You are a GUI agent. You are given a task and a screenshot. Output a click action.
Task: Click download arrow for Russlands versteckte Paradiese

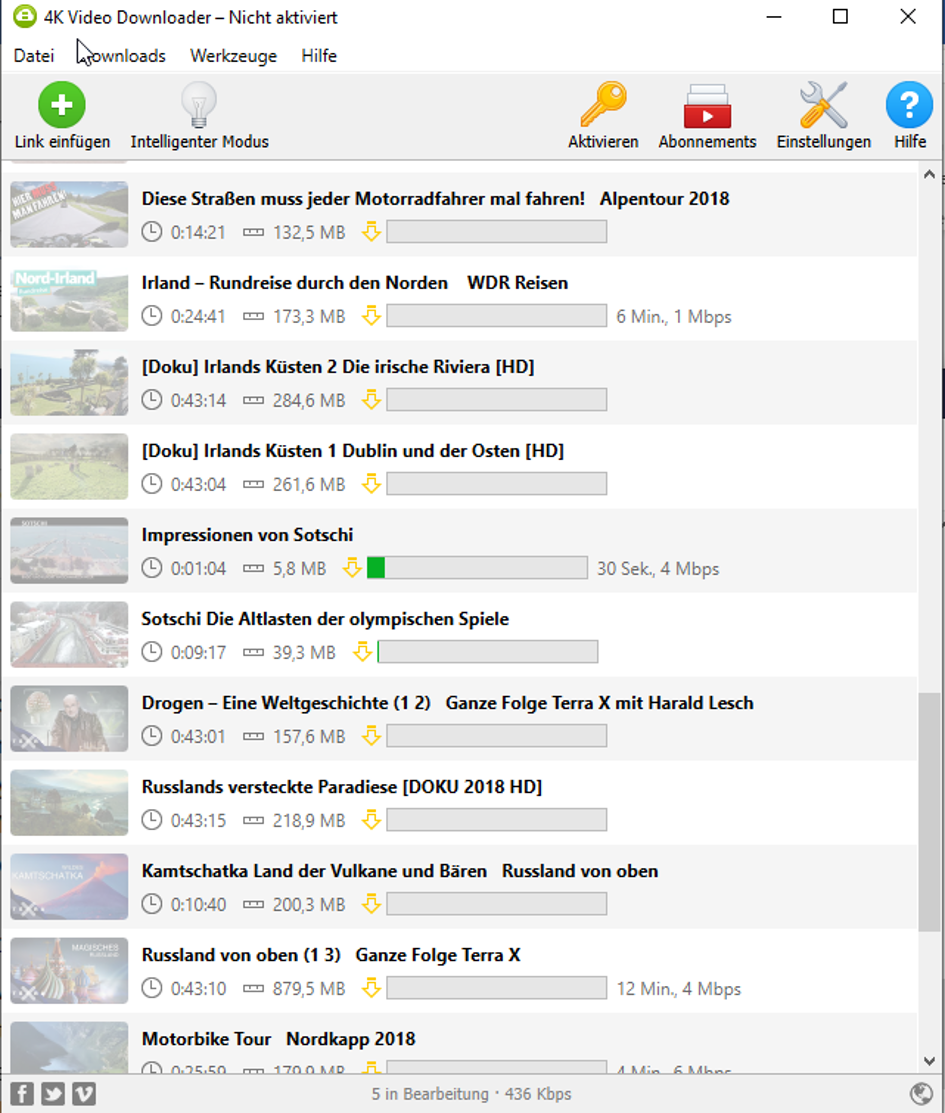(x=371, y=820)
